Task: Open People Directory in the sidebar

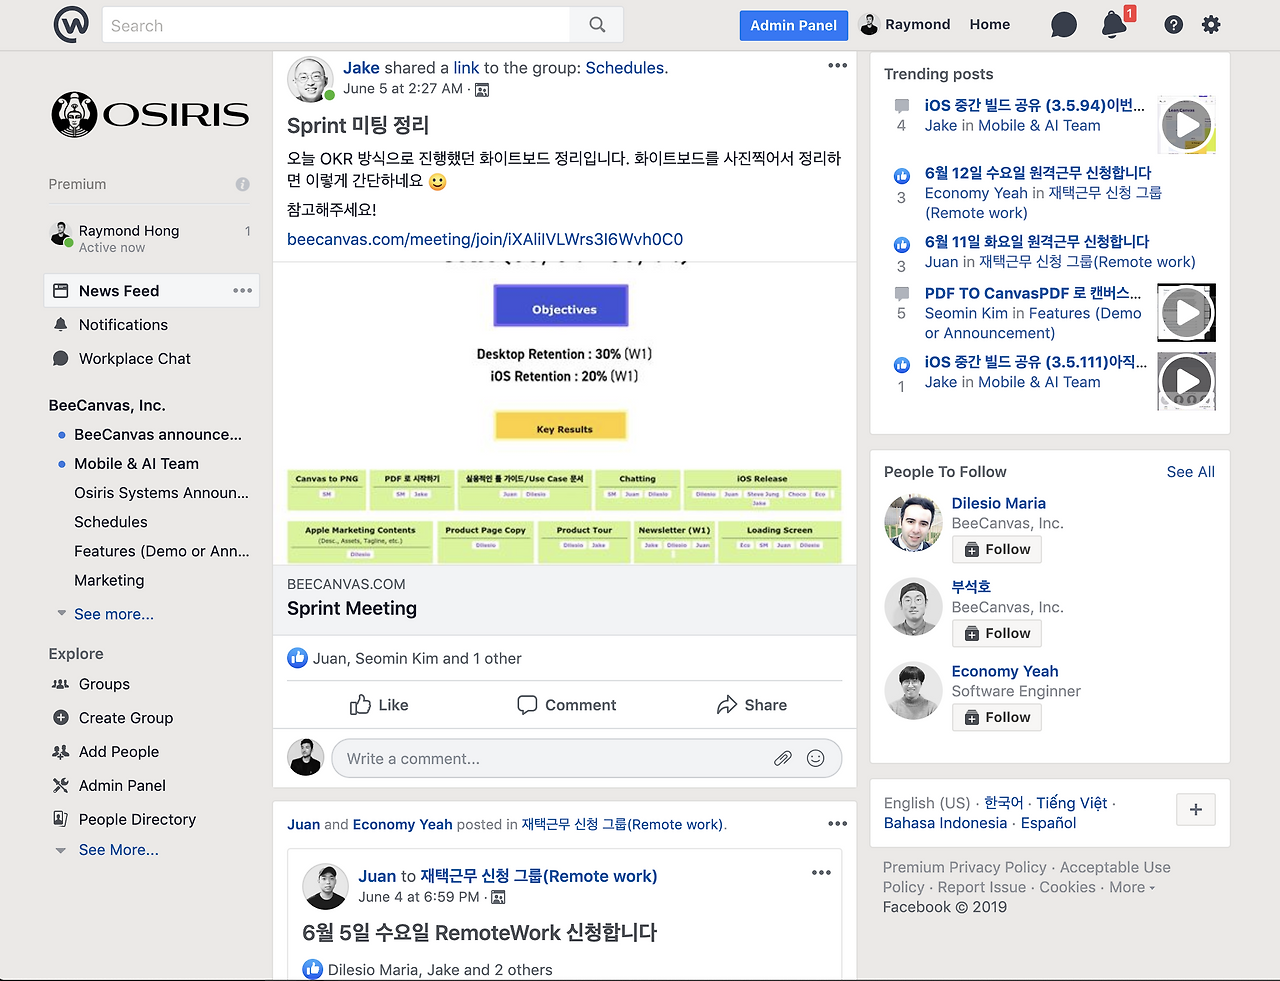Action: [x=137, y=819]
